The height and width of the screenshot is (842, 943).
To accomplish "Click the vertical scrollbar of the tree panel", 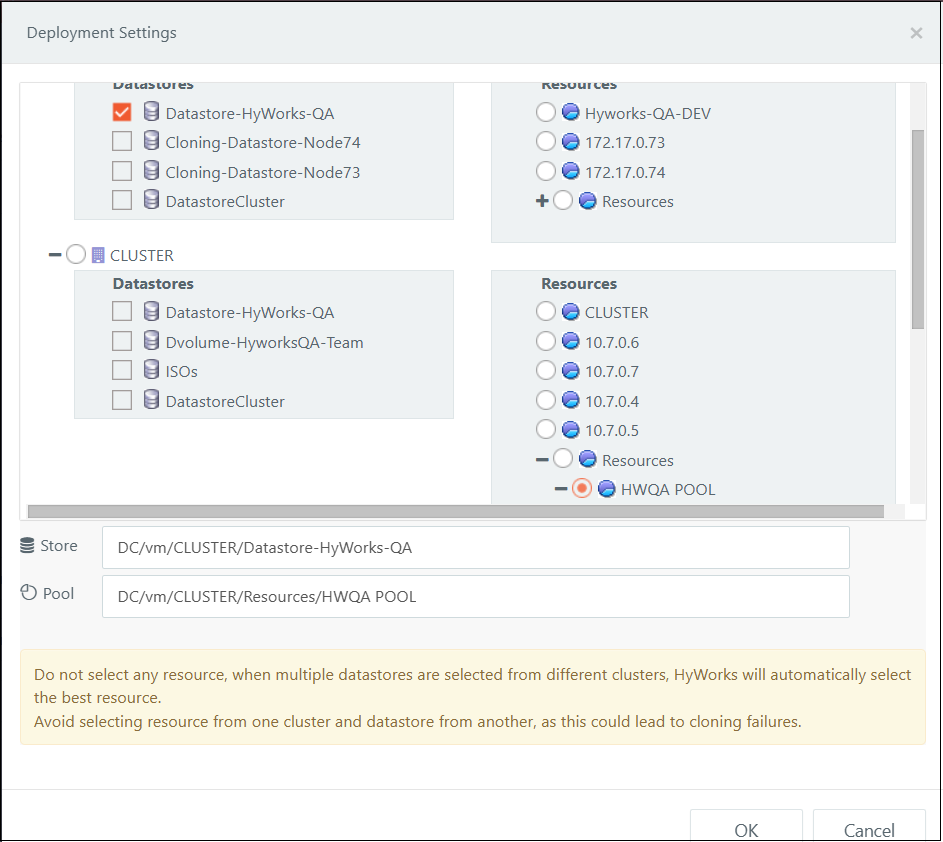I will (x=918, y=230).
